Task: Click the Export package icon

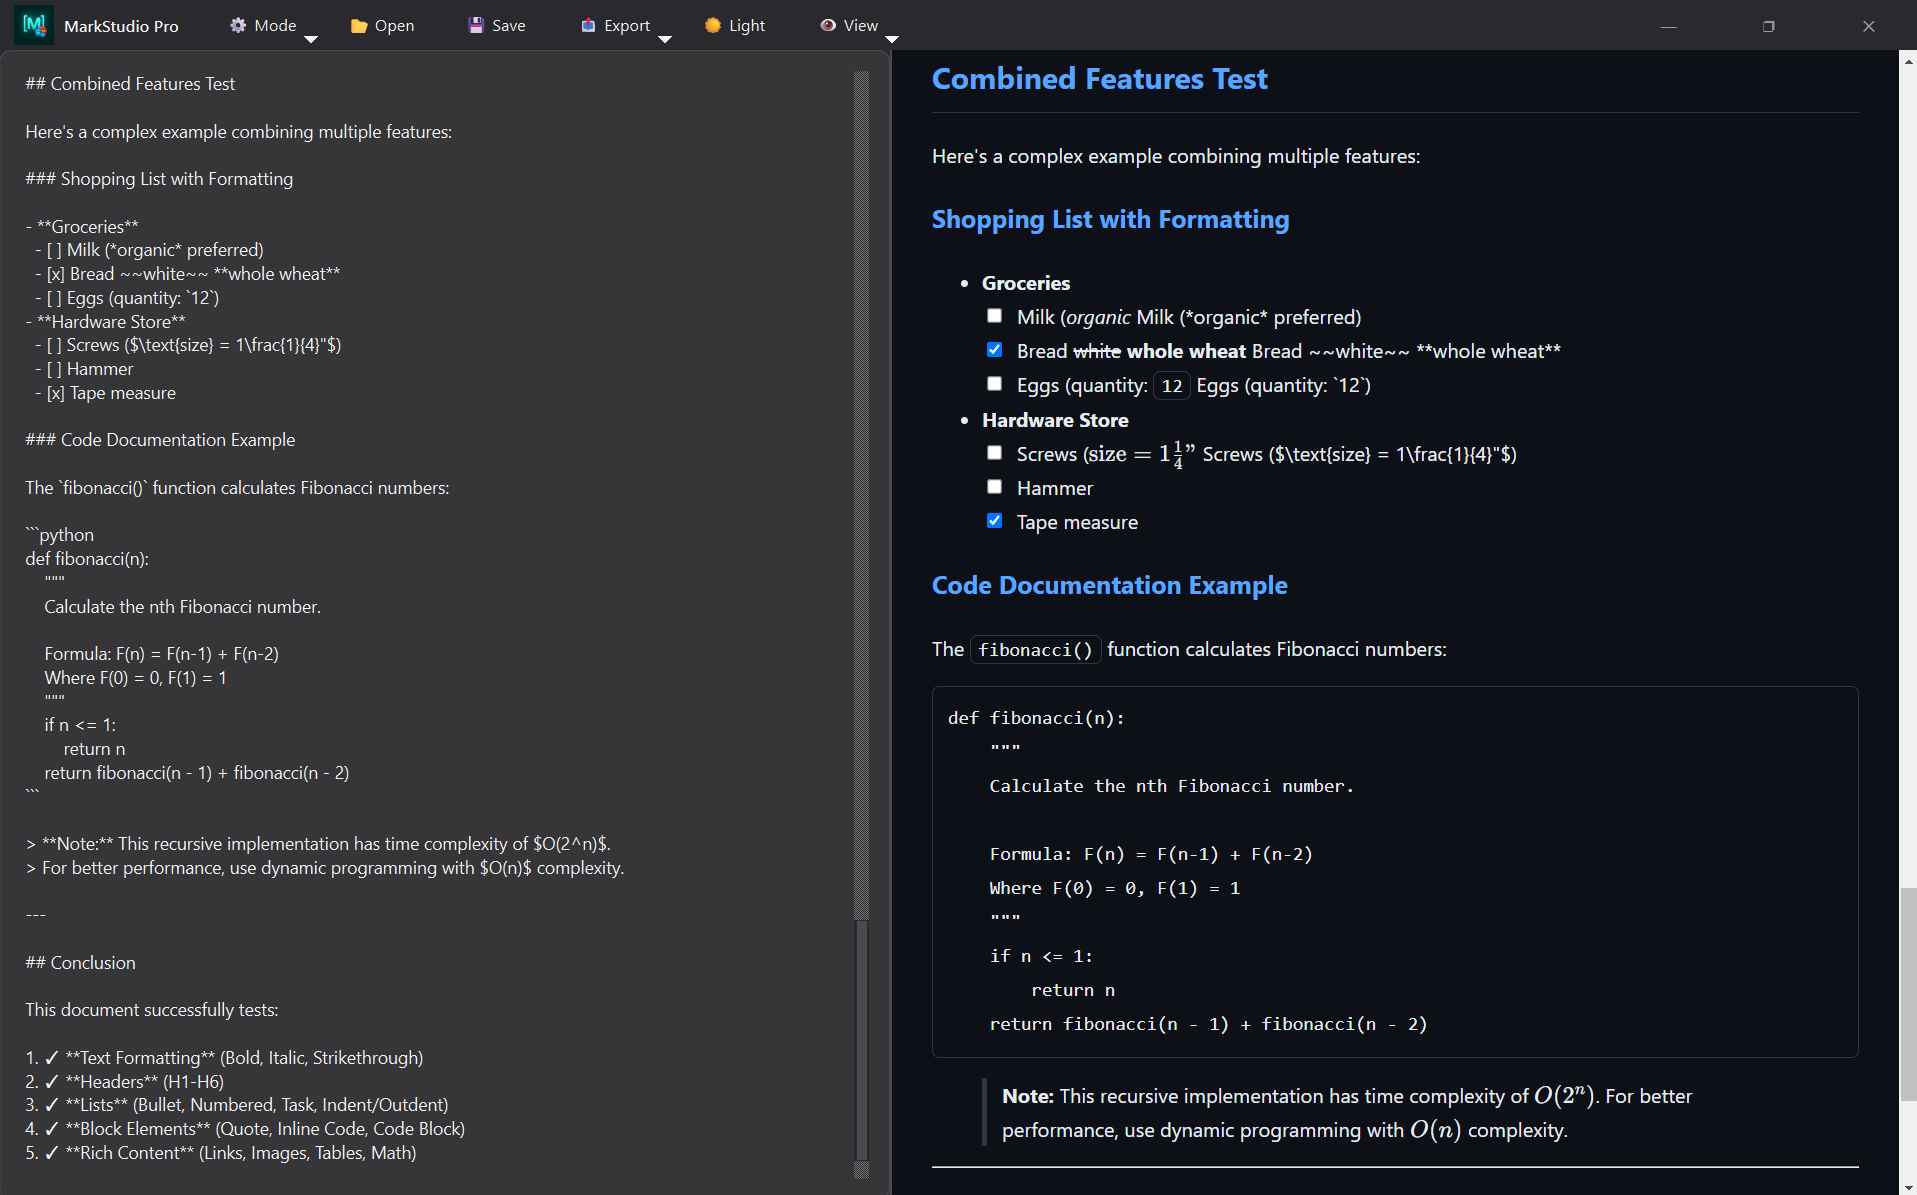Action: click(x=588, y=25)
